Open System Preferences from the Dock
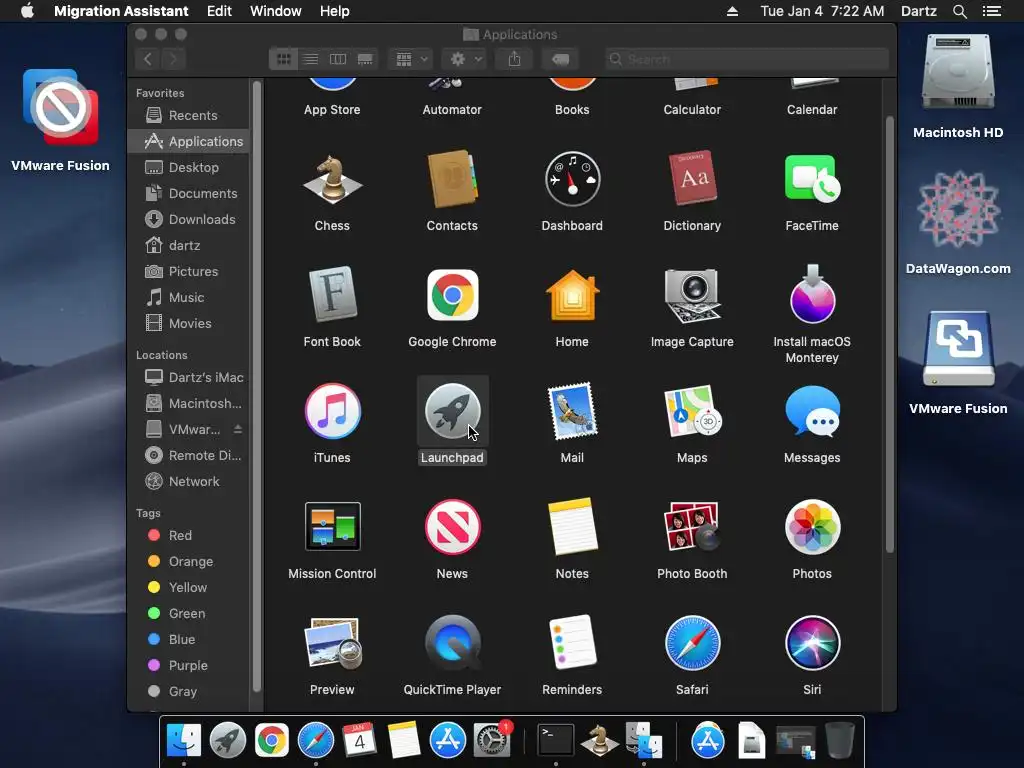Screen dimensions: 1024x768 tap(492, 741)
